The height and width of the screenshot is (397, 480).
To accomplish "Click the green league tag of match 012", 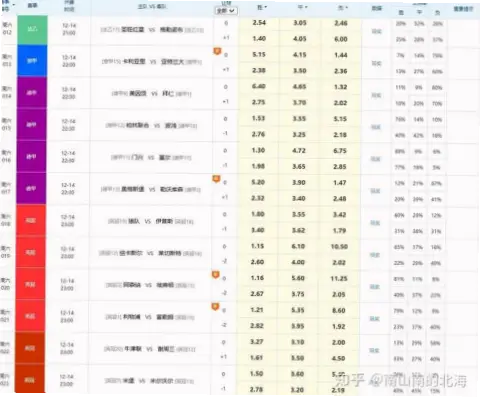I will point(32,30).
